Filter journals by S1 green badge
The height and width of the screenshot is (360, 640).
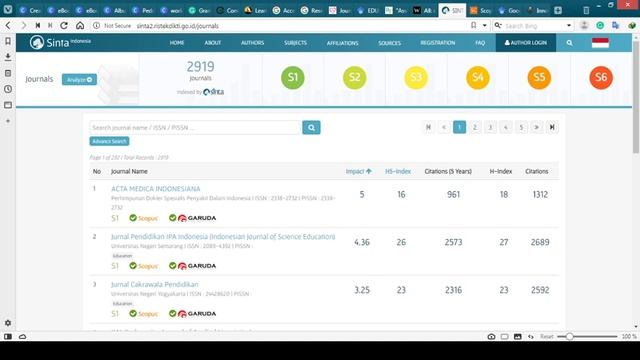pyautogui.click(x=293, y=78)
